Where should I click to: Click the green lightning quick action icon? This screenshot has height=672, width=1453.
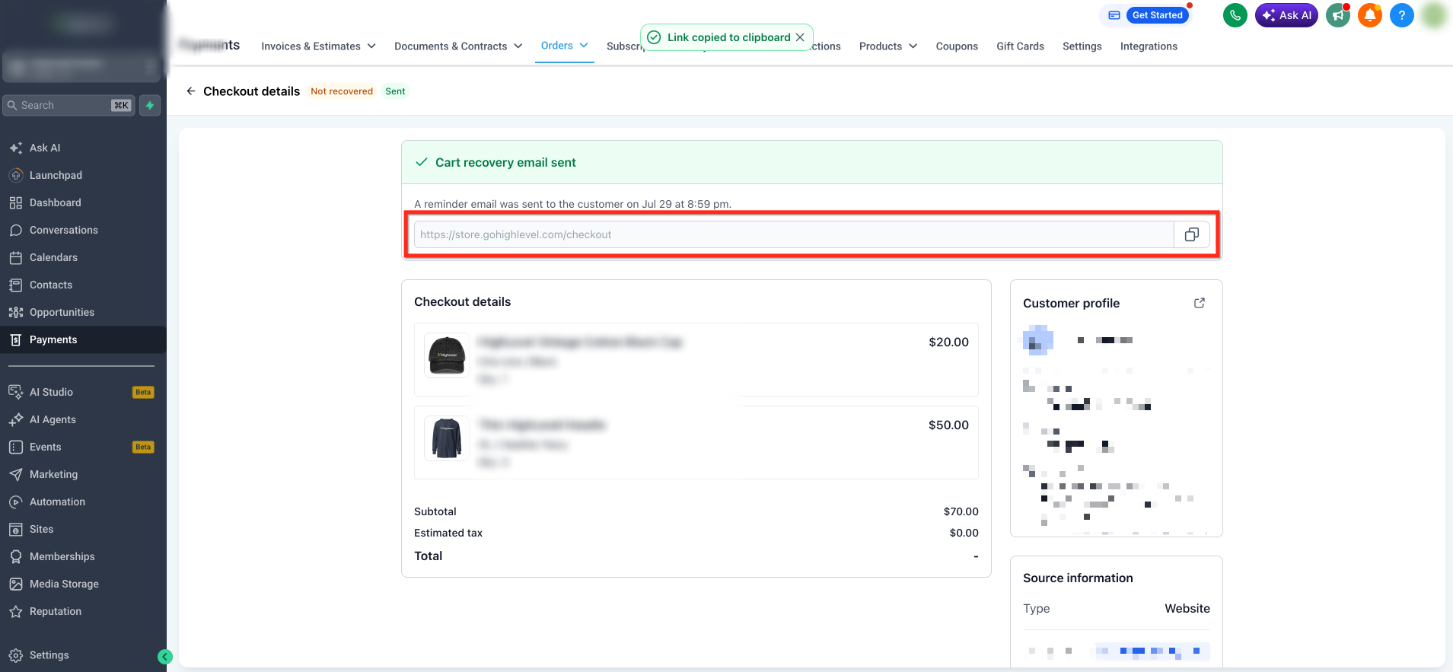[149, 105]
